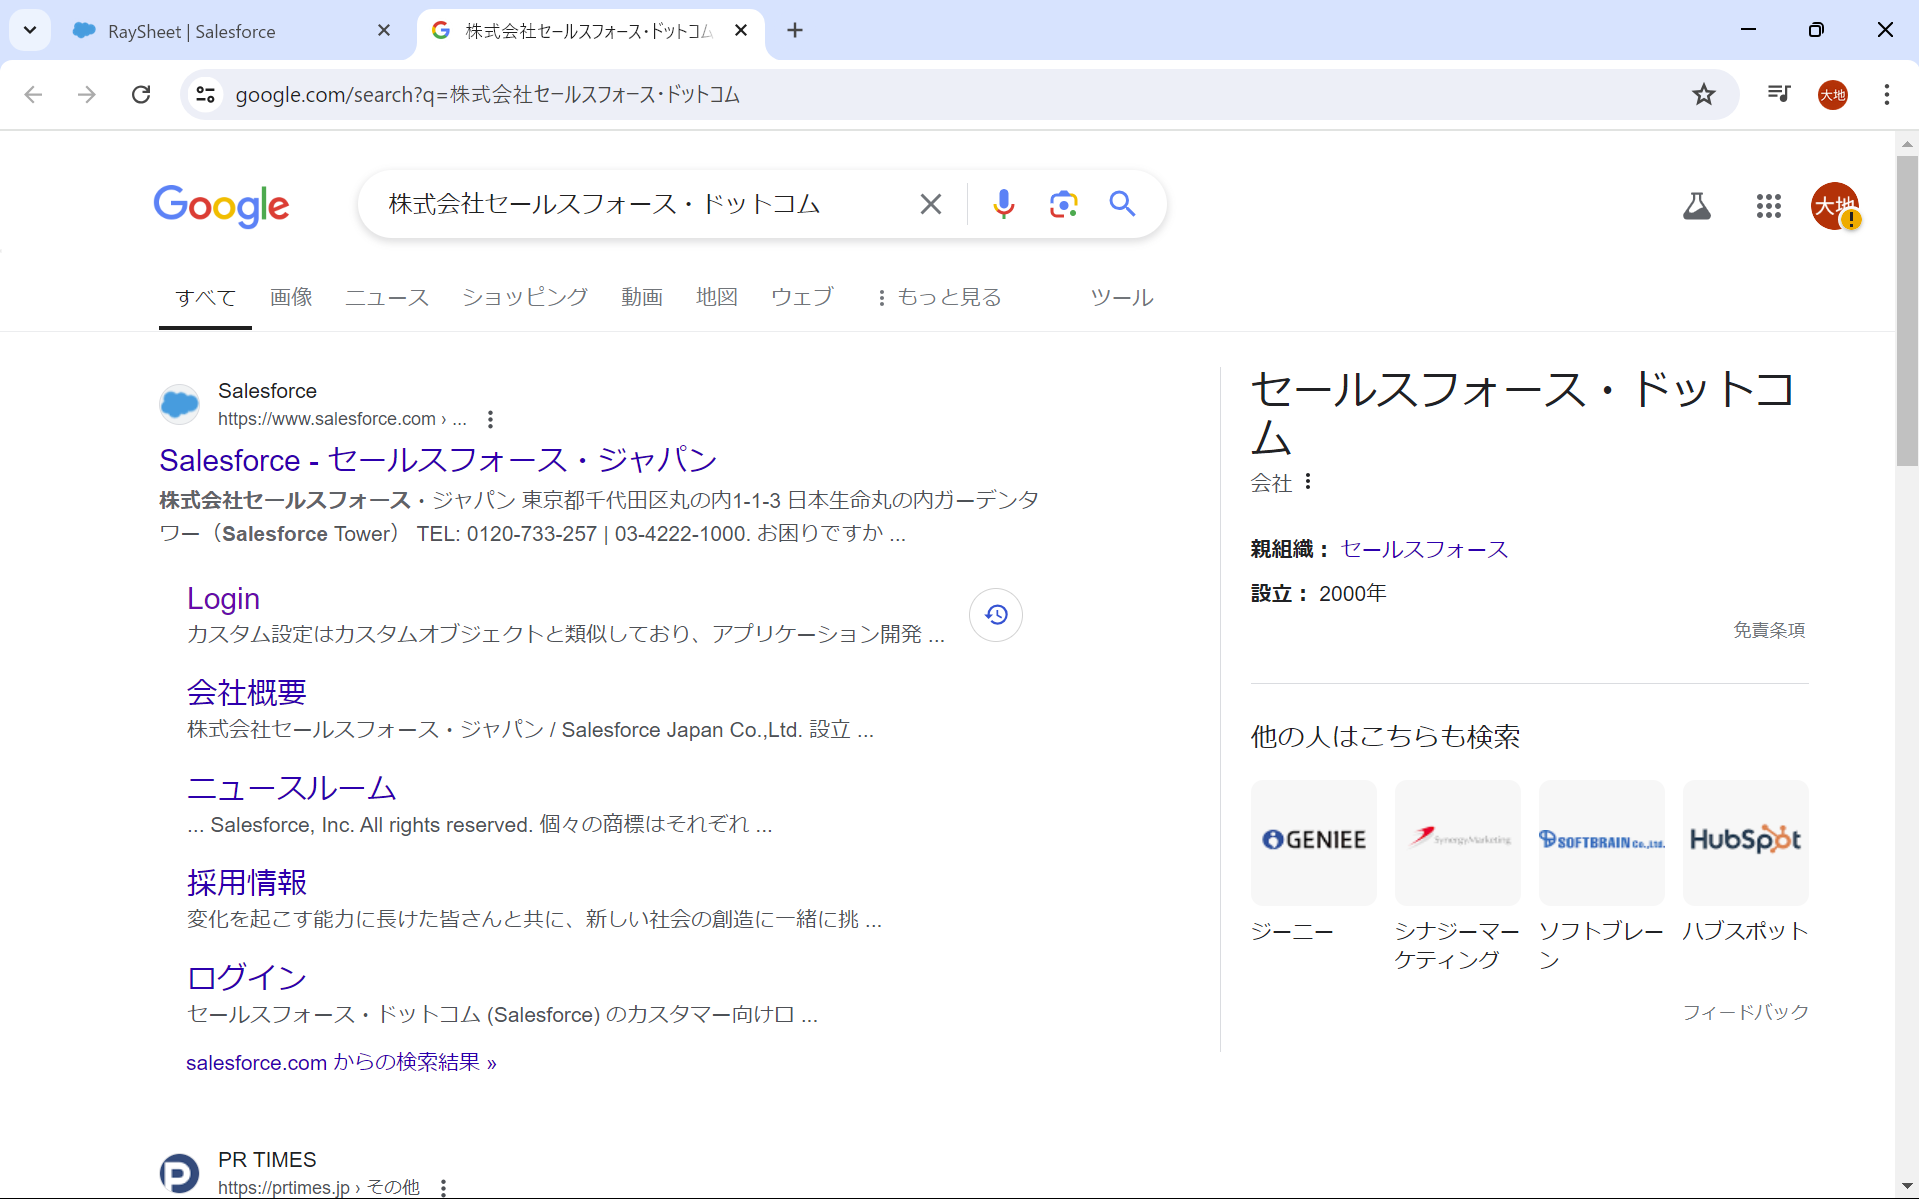Open the parent organization セールスフォース link
The image size is (1919, 1199).
click(x=1424, y=549)
